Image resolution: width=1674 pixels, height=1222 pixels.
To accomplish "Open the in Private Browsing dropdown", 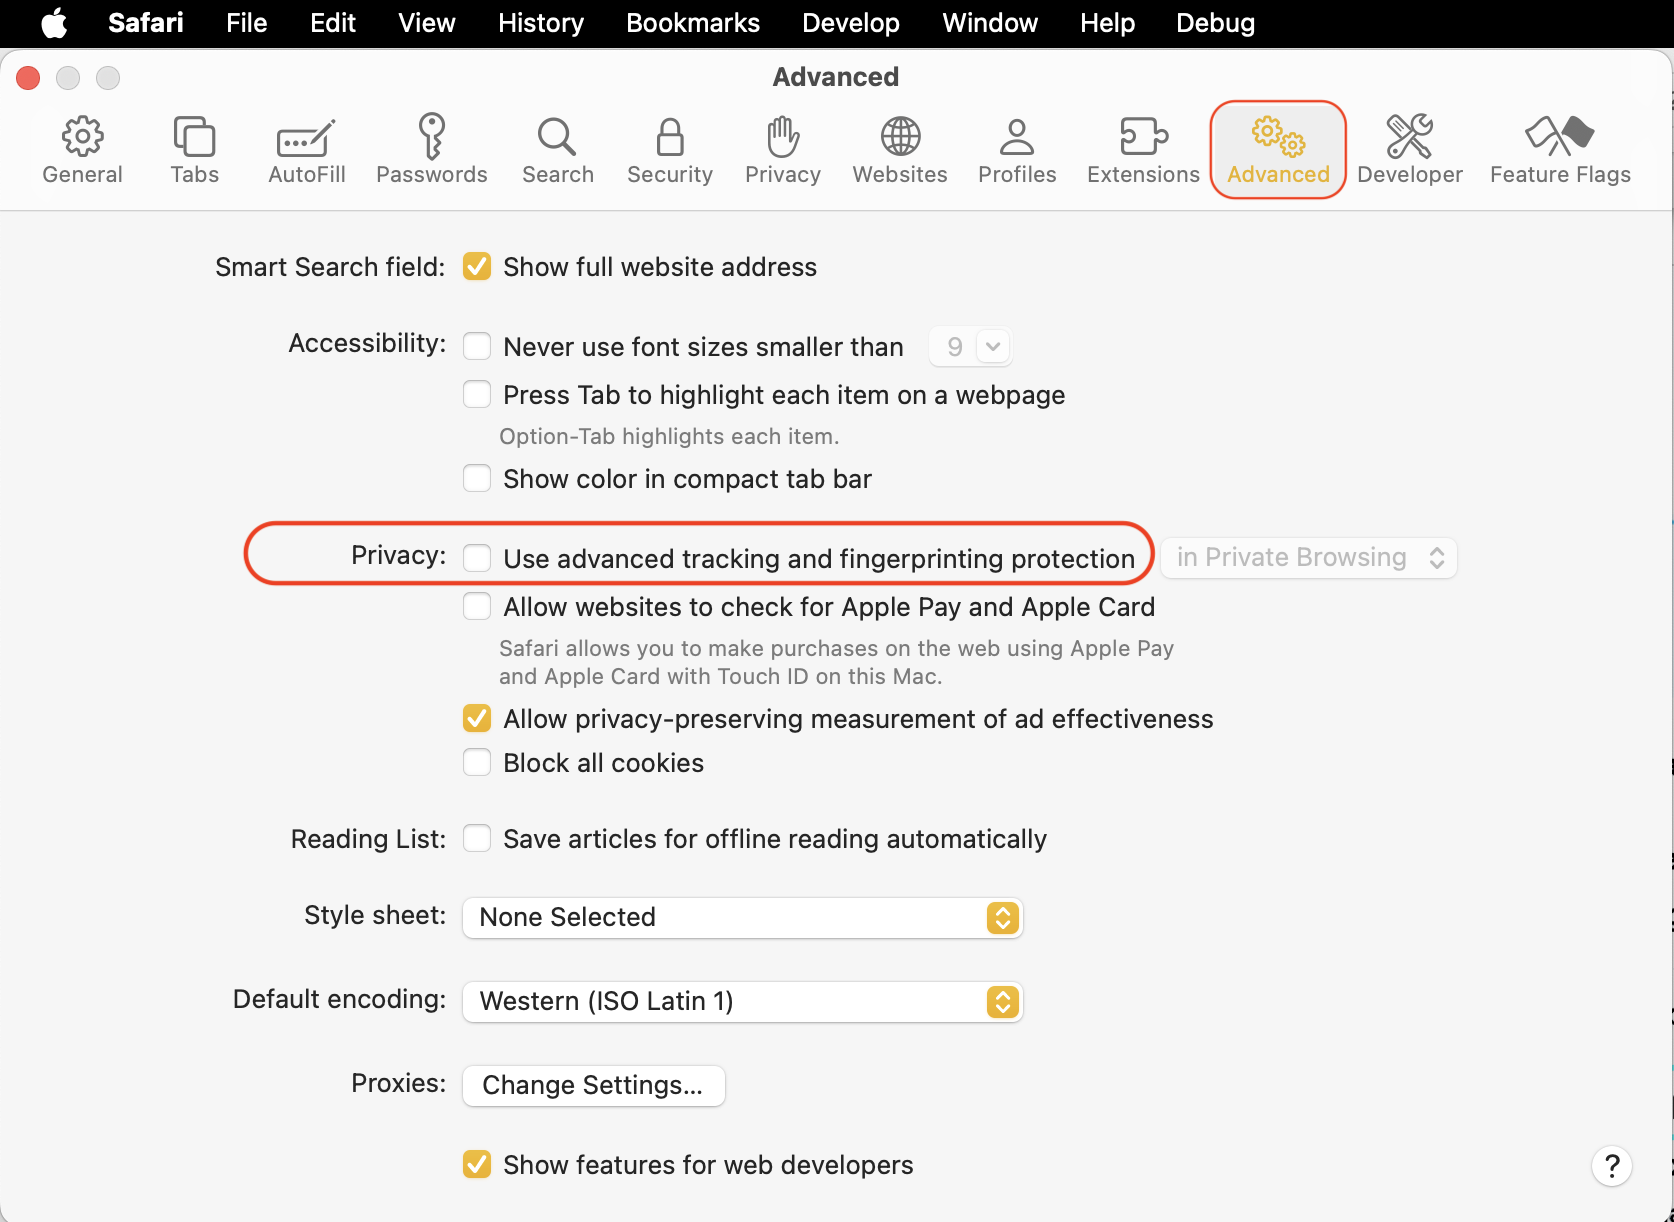I will pyautogui.click(x=1309, y=558).
